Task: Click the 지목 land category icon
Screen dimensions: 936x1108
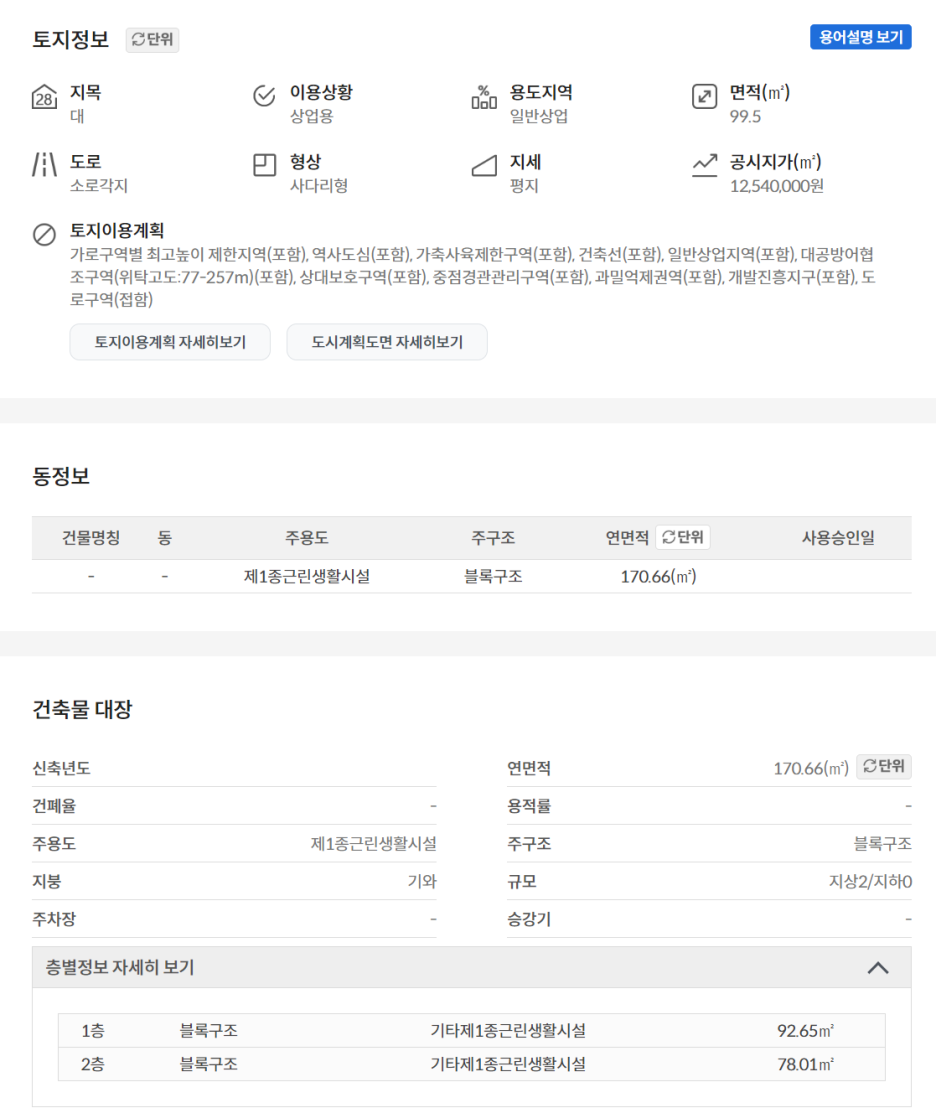Action: pos(44,97)
